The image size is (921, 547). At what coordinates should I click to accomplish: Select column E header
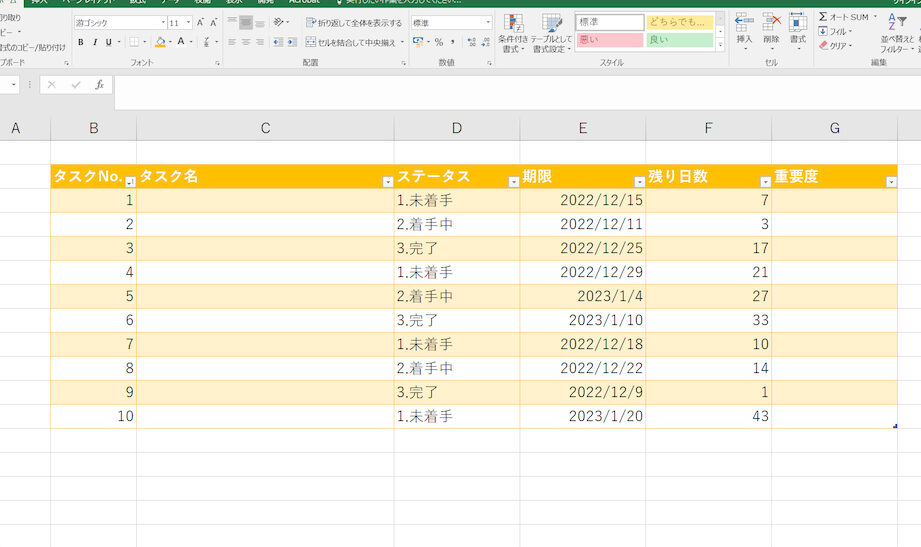point(583,128)
